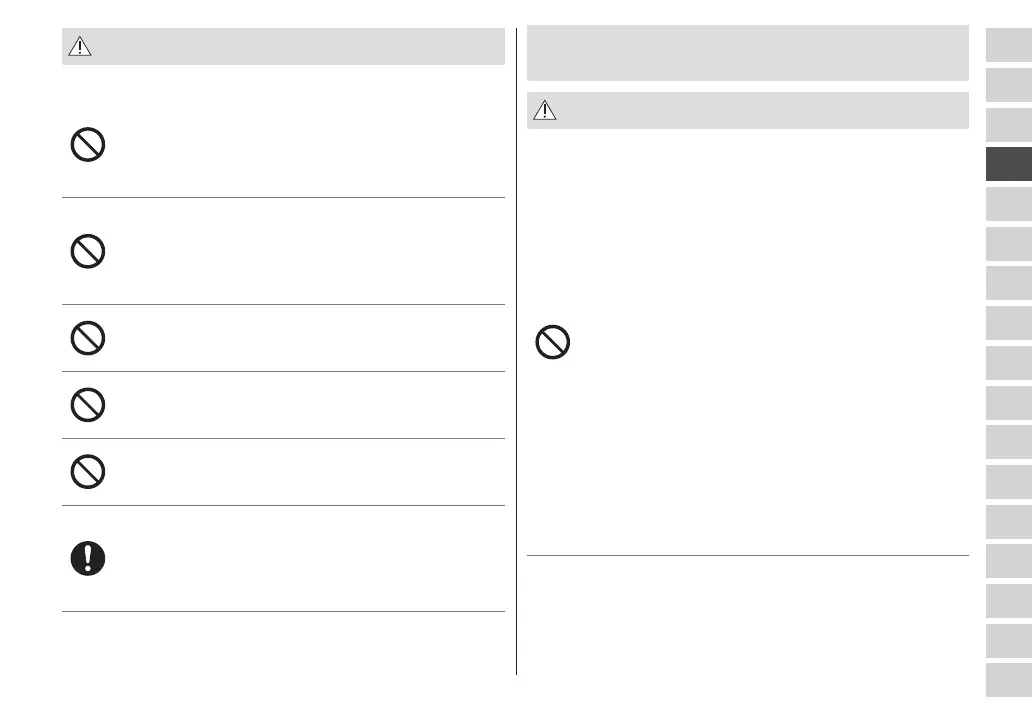Select the second-to-last side index tab

[1008, 640]
